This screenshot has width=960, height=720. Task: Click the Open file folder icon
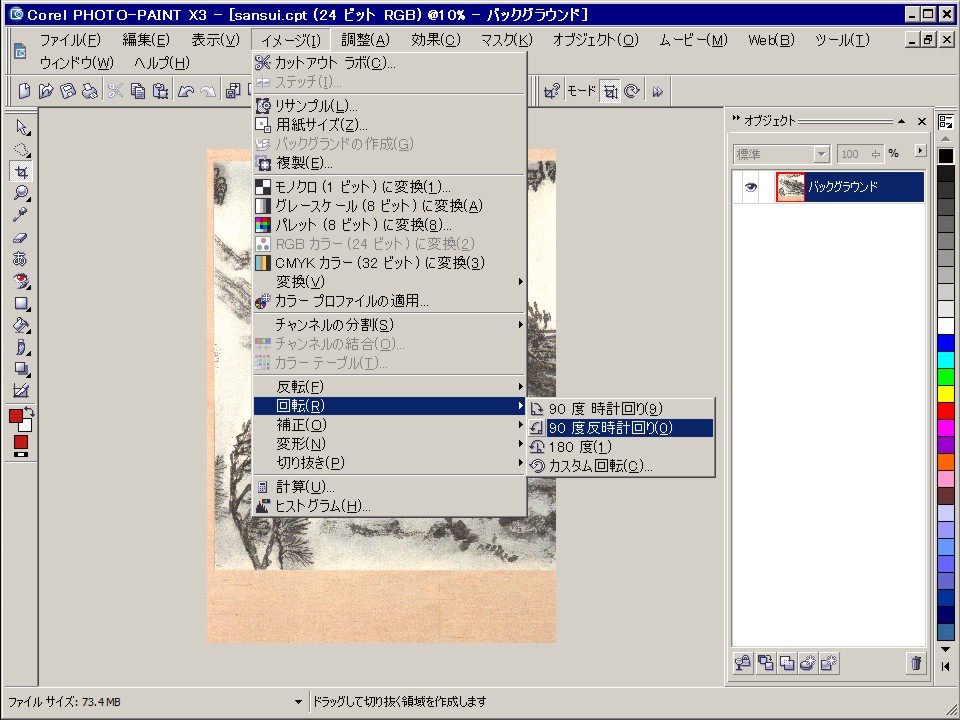point(46,91)
